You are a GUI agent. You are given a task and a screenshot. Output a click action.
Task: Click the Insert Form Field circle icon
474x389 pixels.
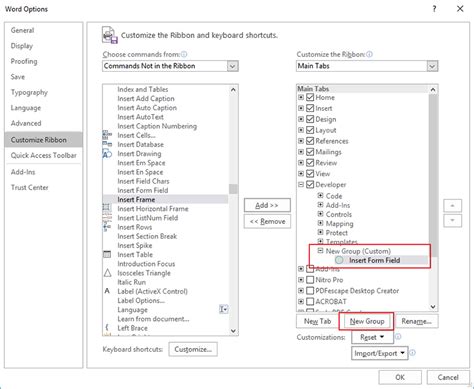point(339,260)
